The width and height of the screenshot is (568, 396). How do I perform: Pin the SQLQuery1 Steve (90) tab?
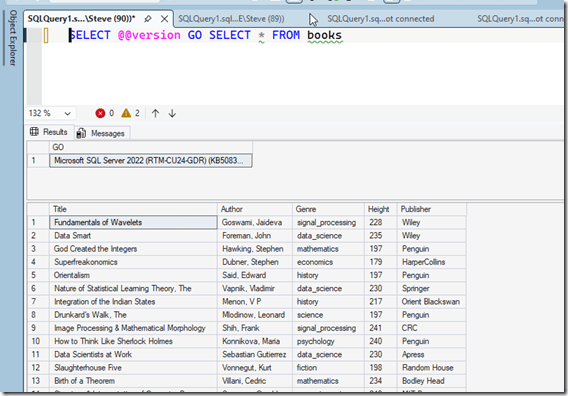(x=147, y=19)
